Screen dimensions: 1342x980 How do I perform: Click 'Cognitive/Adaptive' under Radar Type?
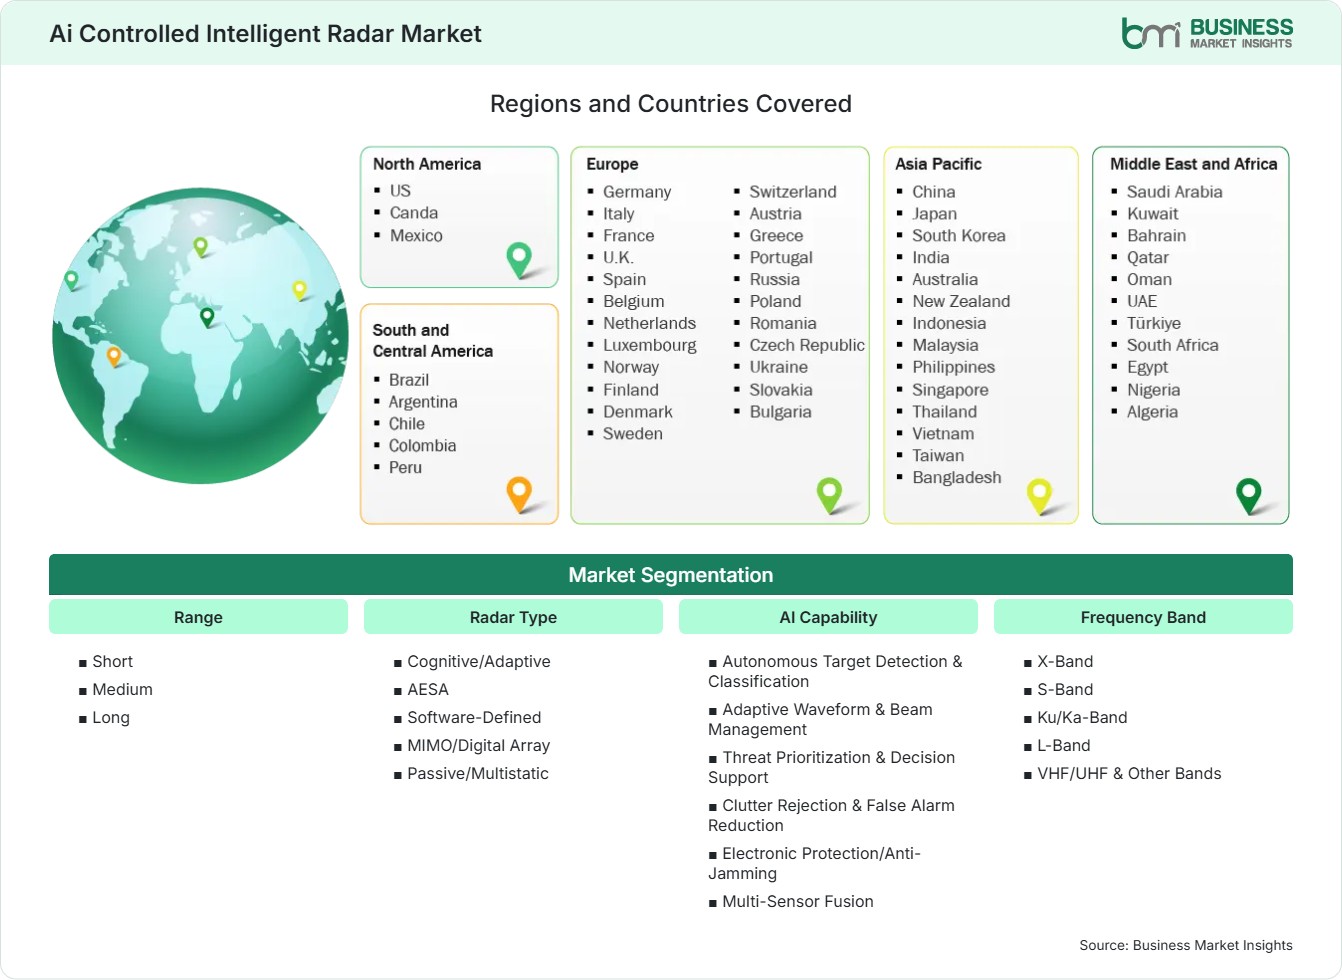[479, 662]
